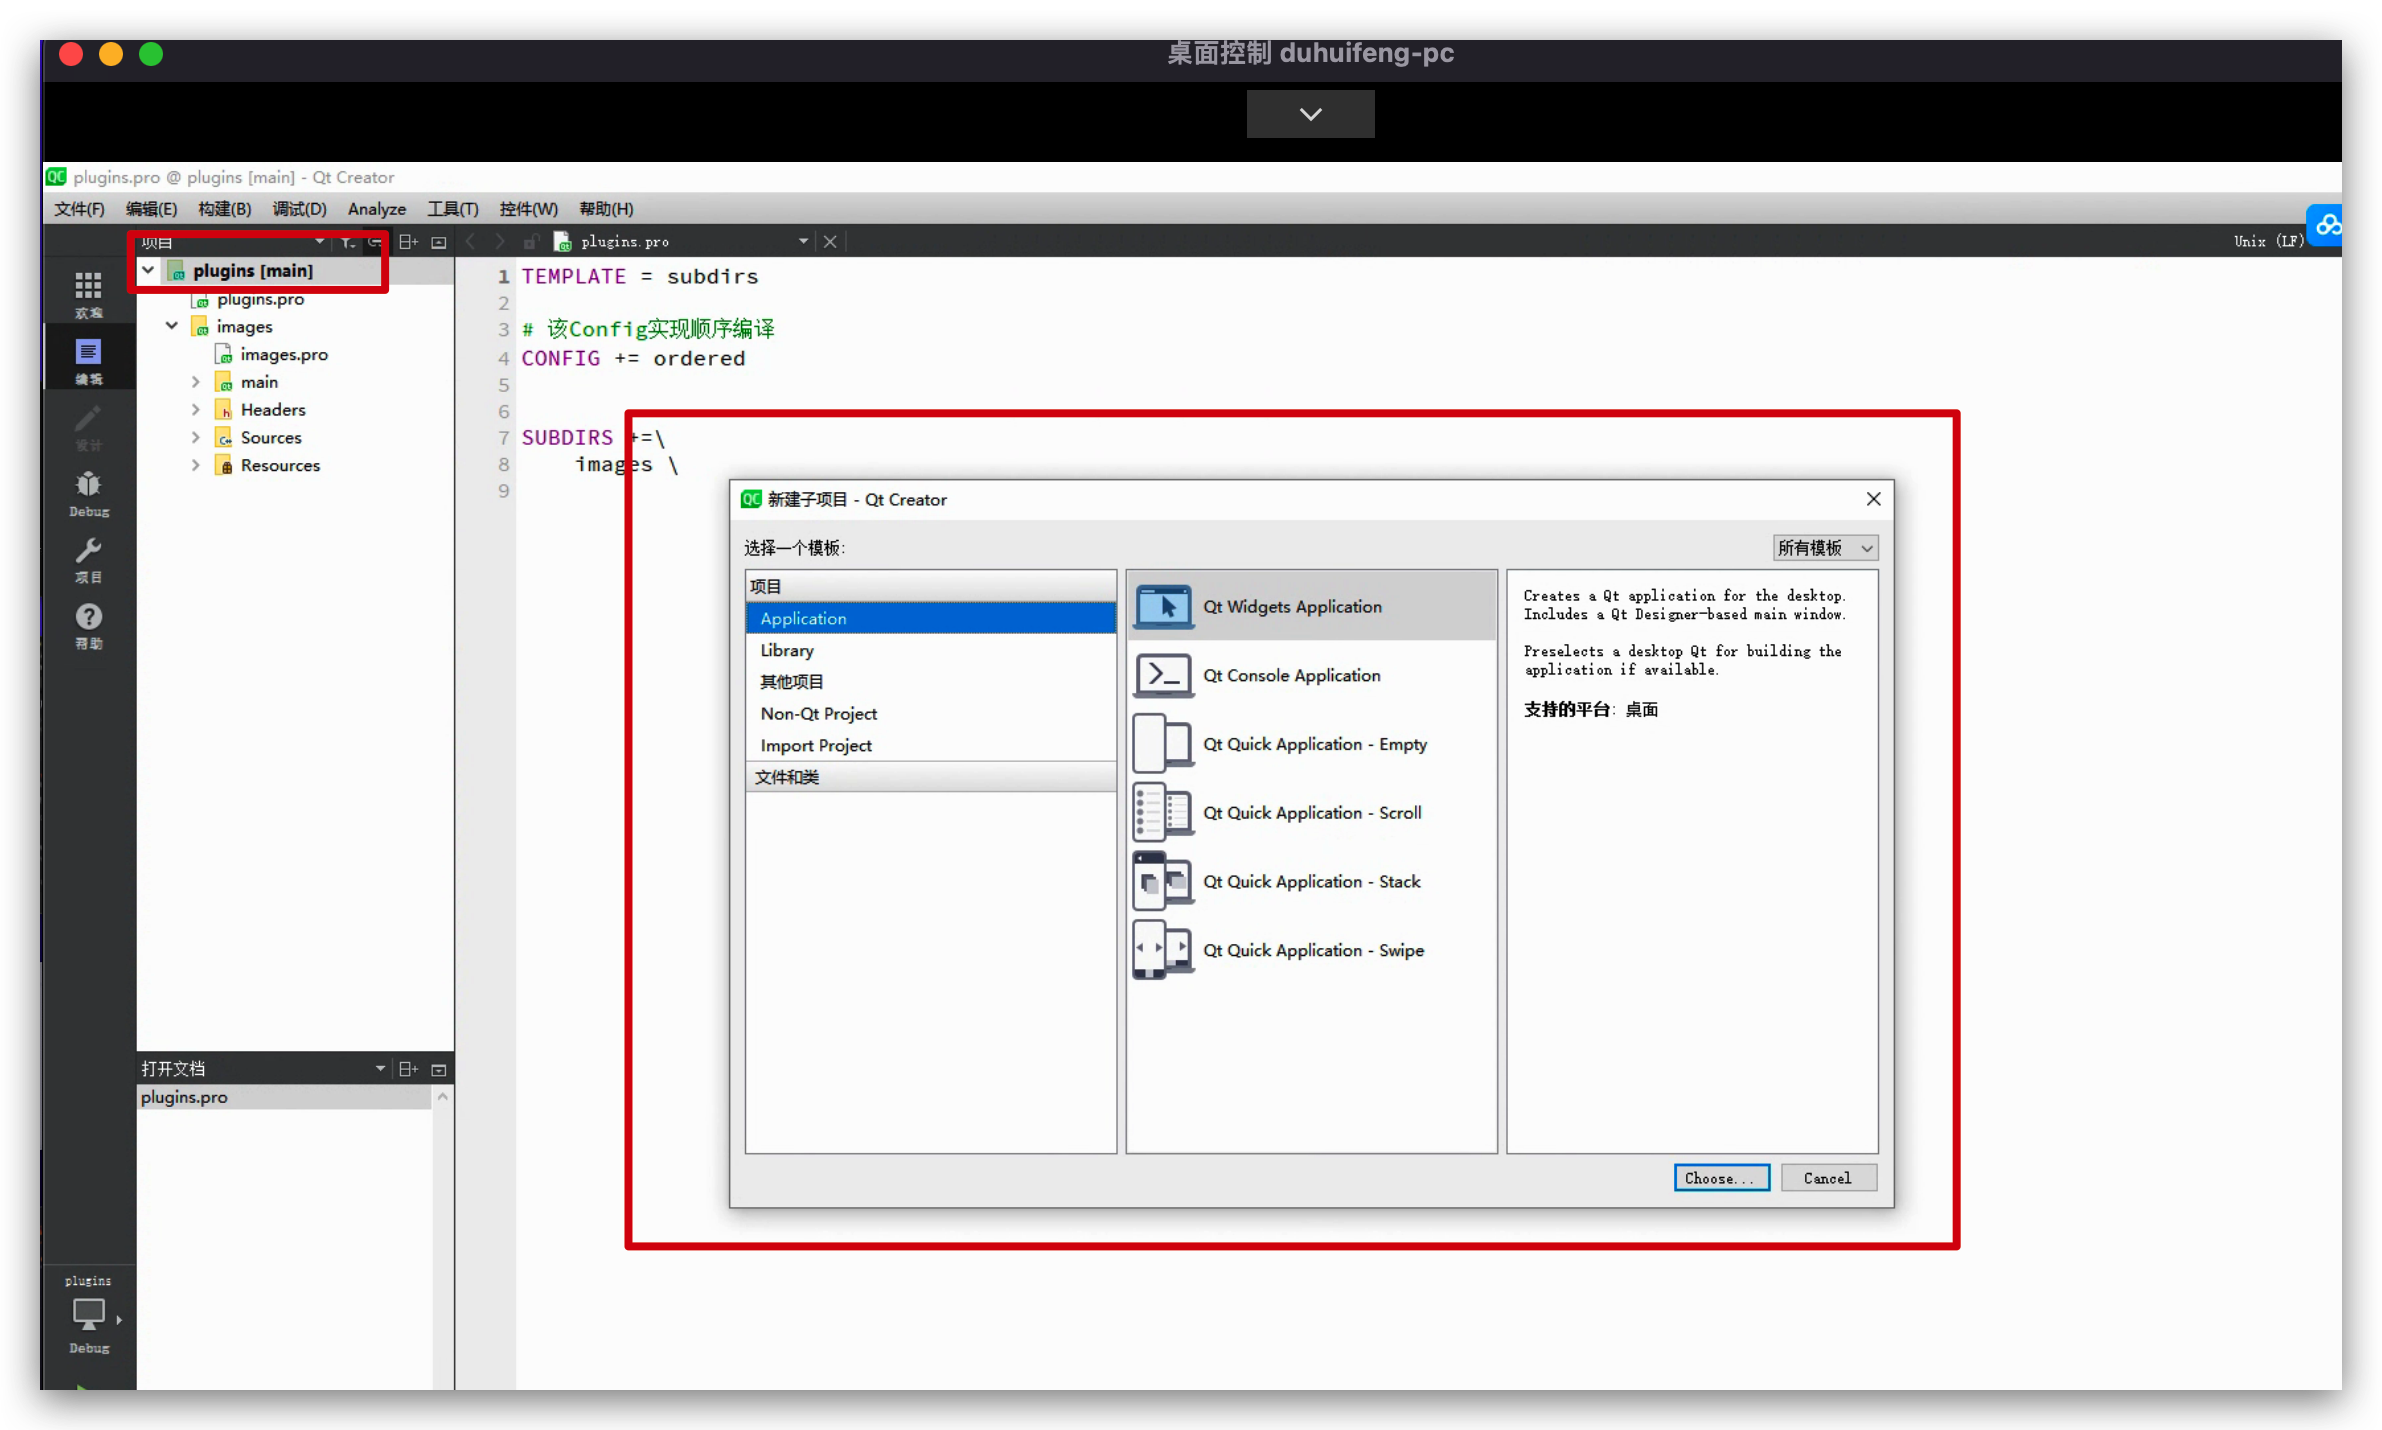
Task: Click the Cancel button in dialog
Action: tap(1827, 1178)
